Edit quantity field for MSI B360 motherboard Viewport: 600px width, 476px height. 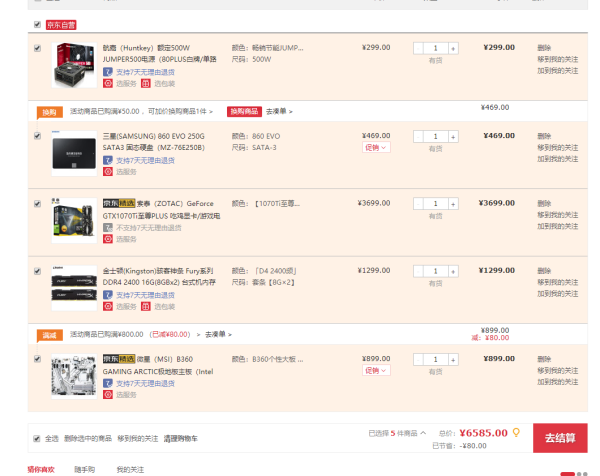435,360
